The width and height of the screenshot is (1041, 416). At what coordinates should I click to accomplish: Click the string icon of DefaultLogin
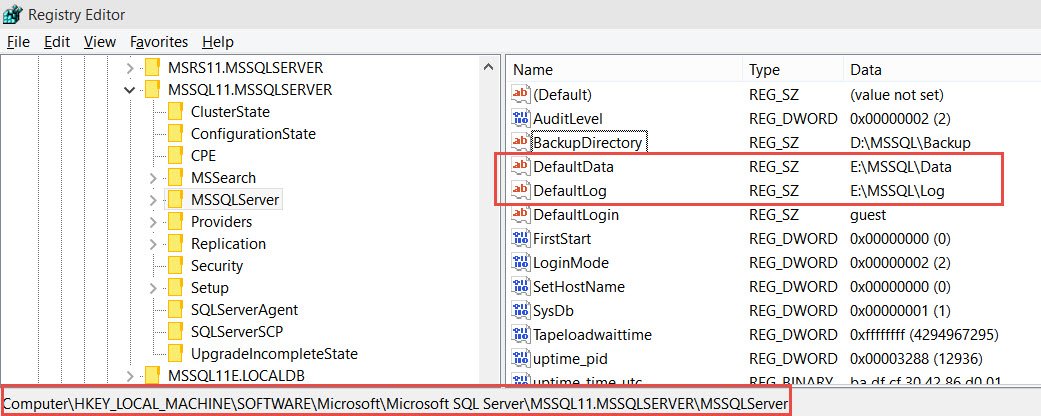point(521,214)
